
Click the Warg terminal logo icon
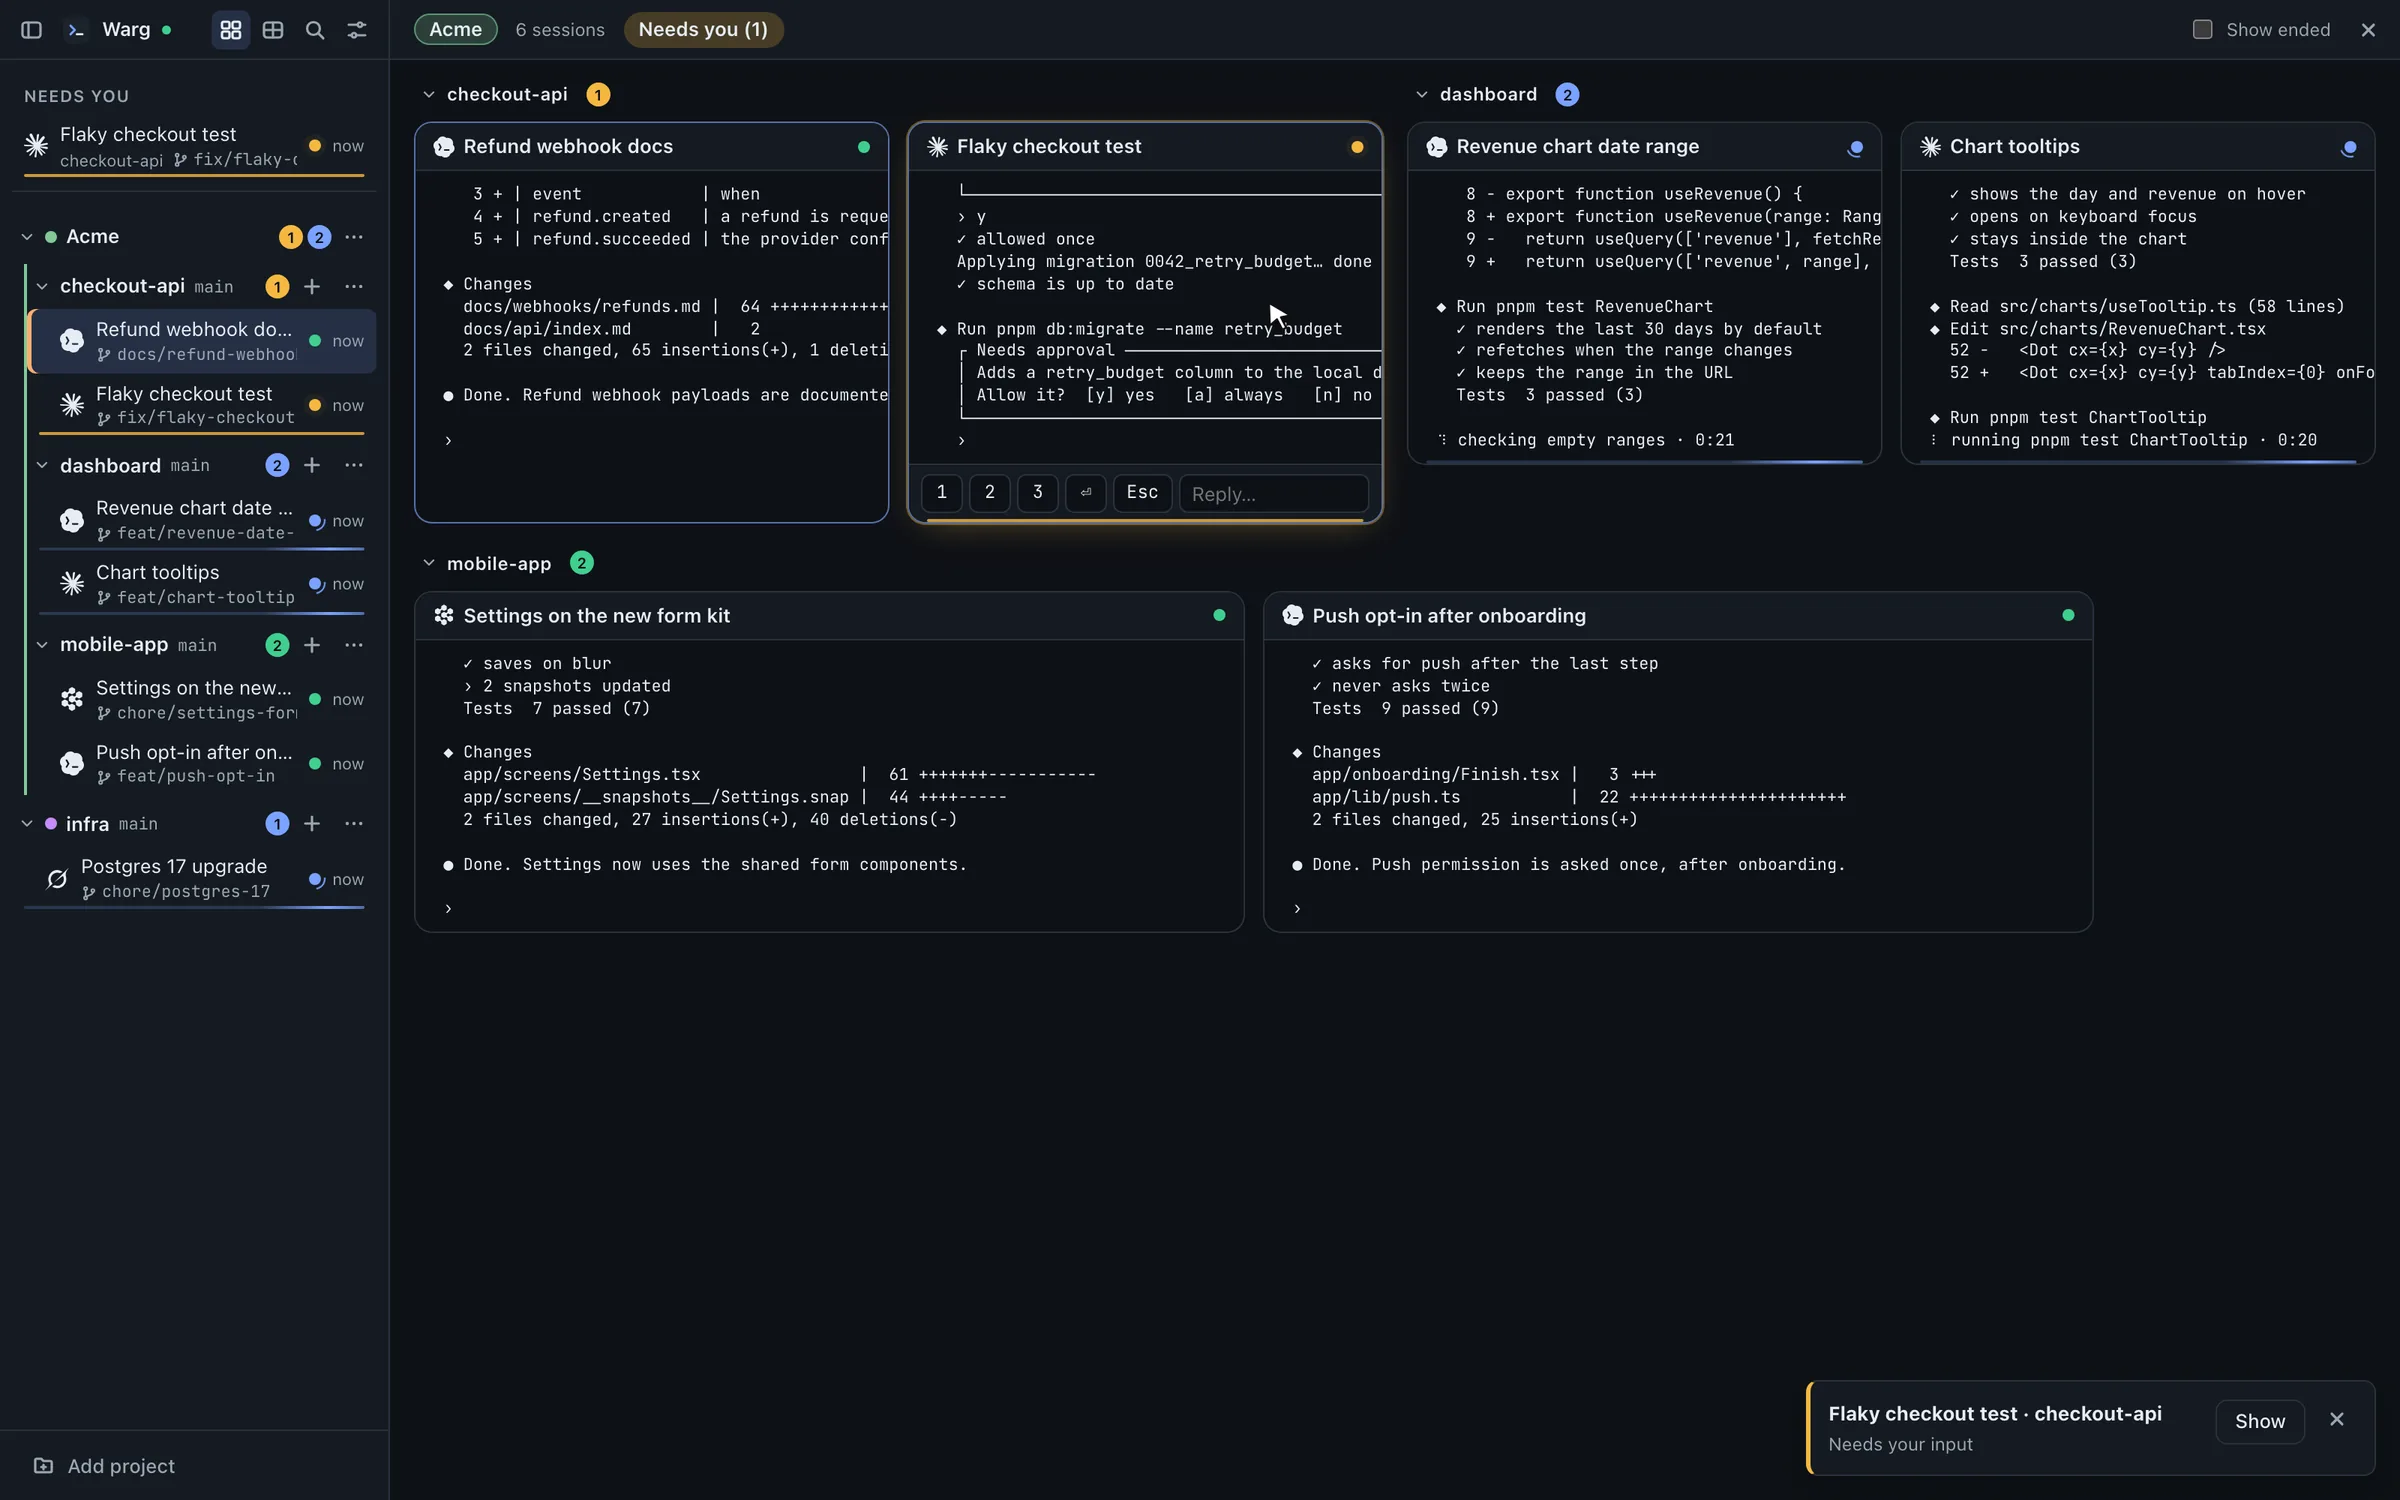click(76, 30)
